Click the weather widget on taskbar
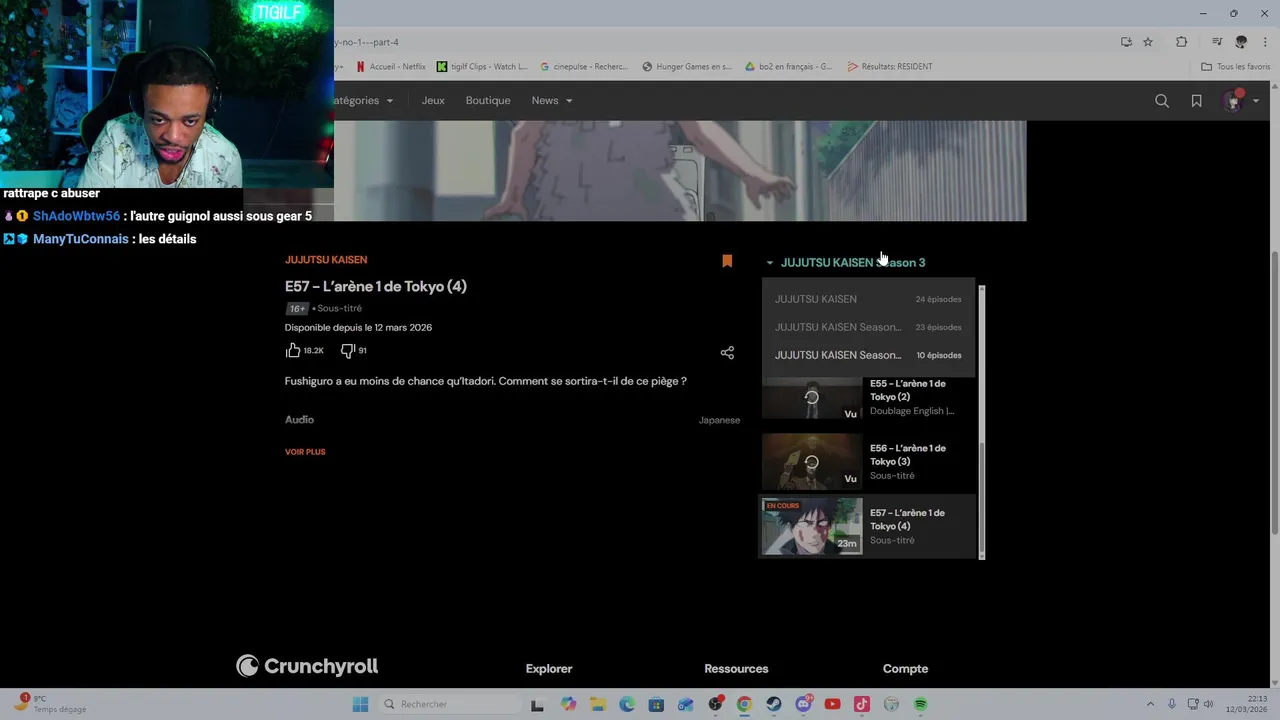This screenshot has width=1280, height=720. pyautogui.click(x=50, y=704)
